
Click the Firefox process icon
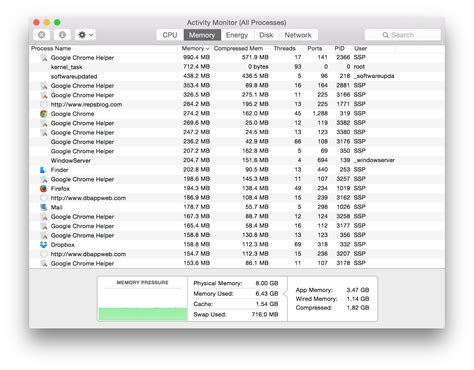(x=44, y=188)
